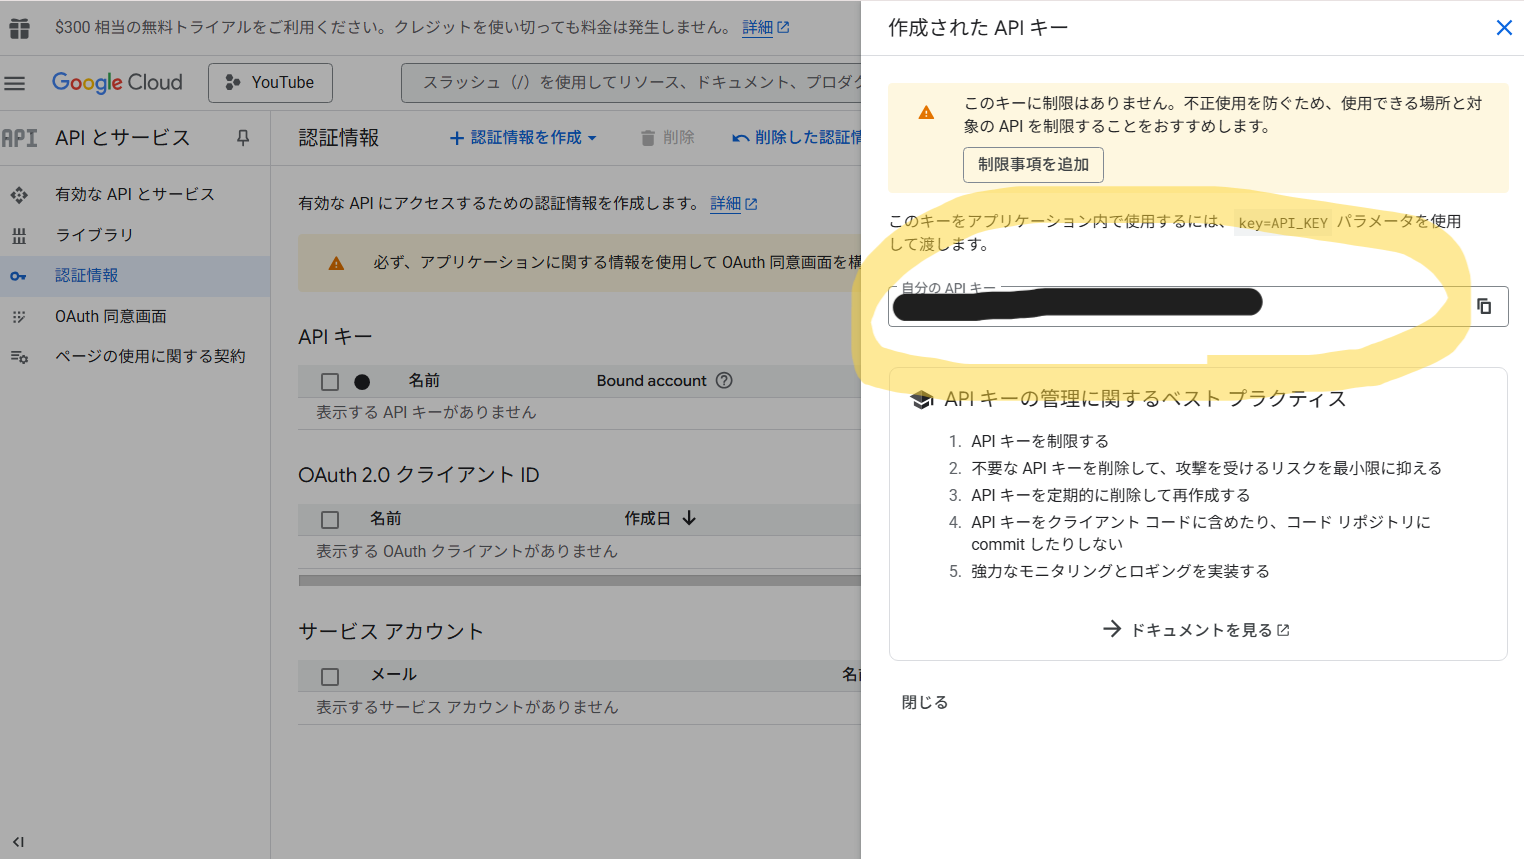This screenshot has height=859, width=1524.
Task: Select ライブラリ in the sidebar
Action: (x=94, y=235)
